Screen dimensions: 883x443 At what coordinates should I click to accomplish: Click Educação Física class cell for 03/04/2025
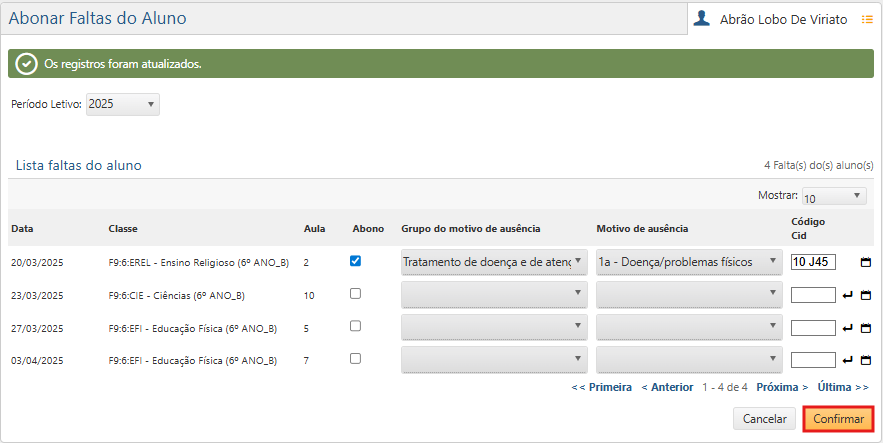click(193, 361)
